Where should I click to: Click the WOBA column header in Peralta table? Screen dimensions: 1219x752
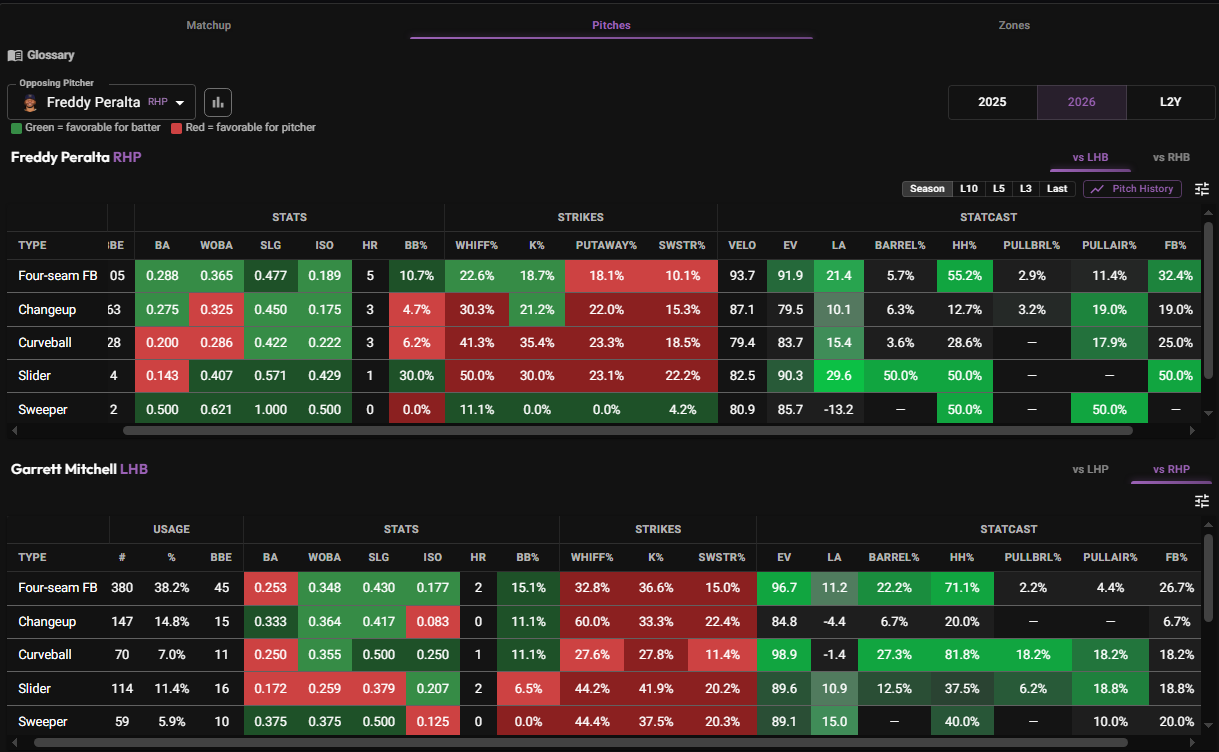click(x=216, y=245)
